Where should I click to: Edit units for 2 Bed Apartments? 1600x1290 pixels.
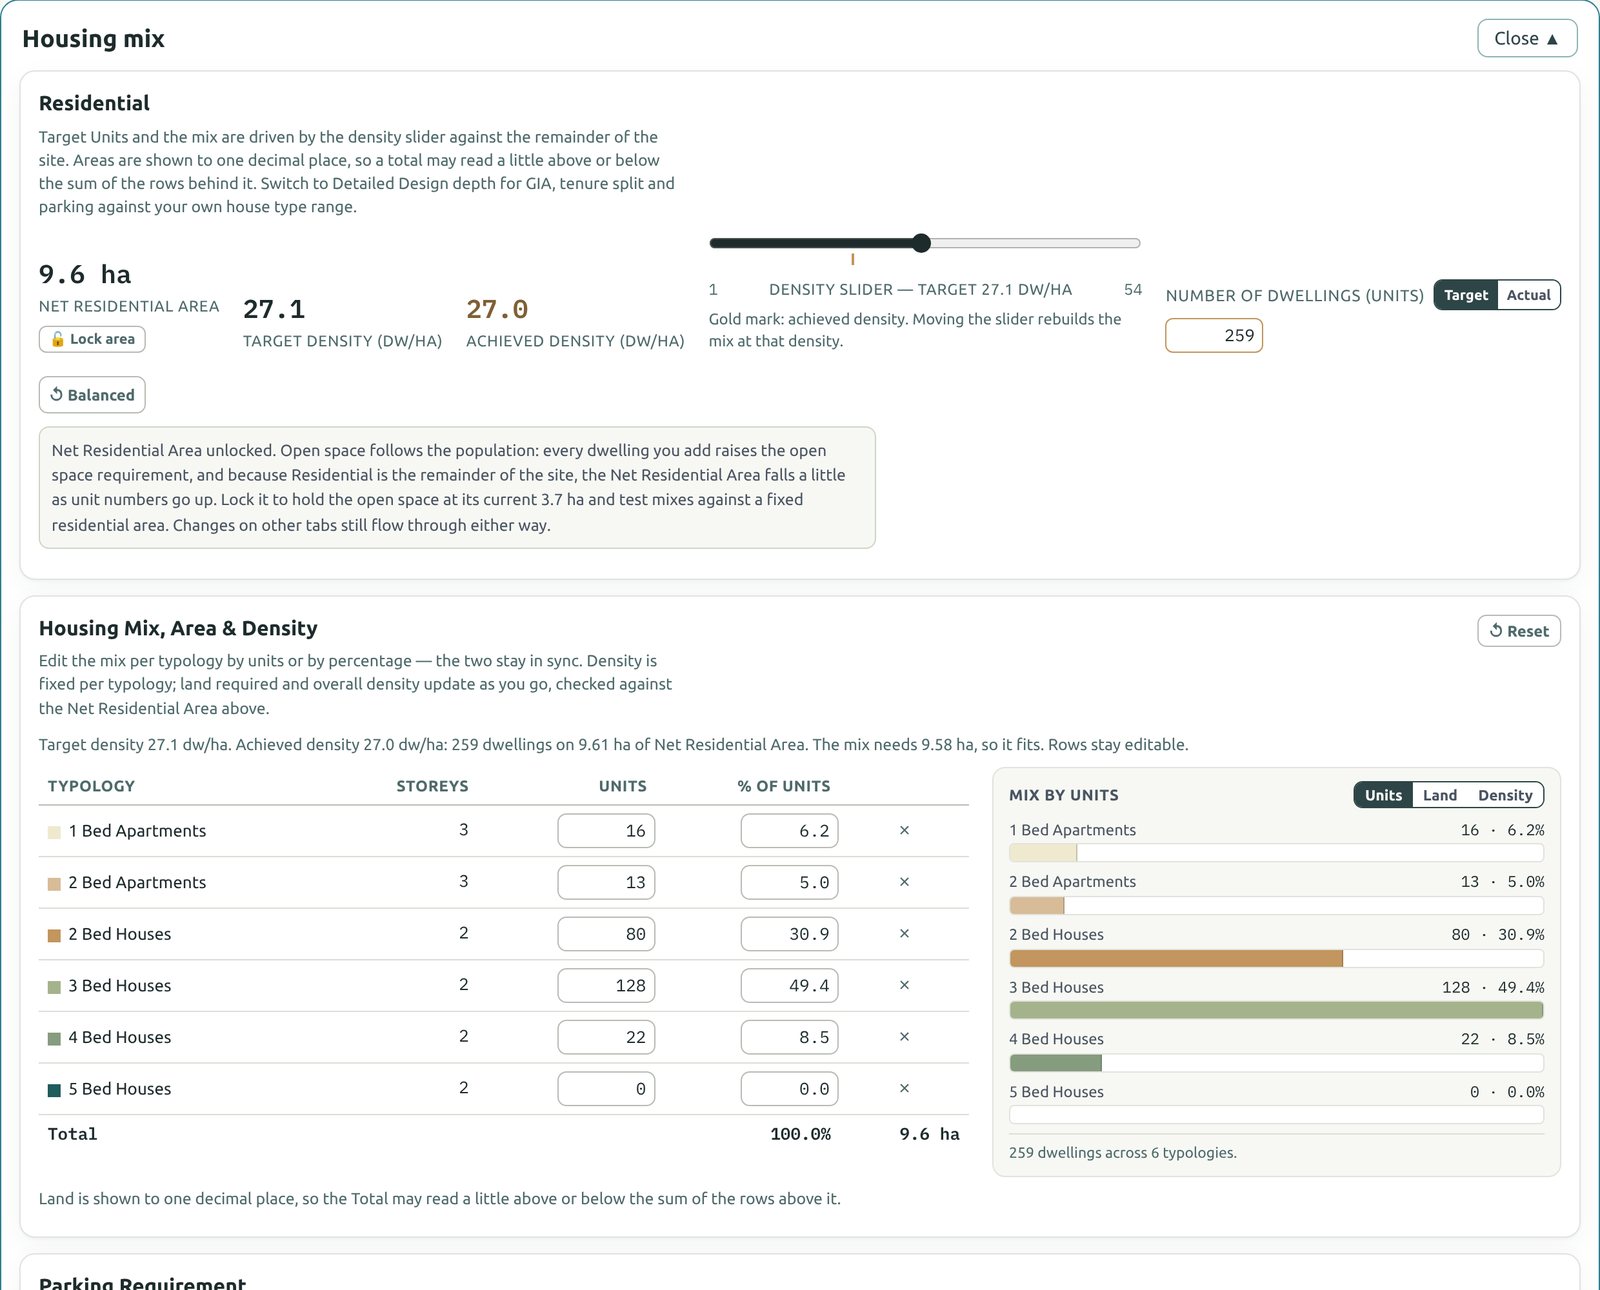click(x=606, y=882)
